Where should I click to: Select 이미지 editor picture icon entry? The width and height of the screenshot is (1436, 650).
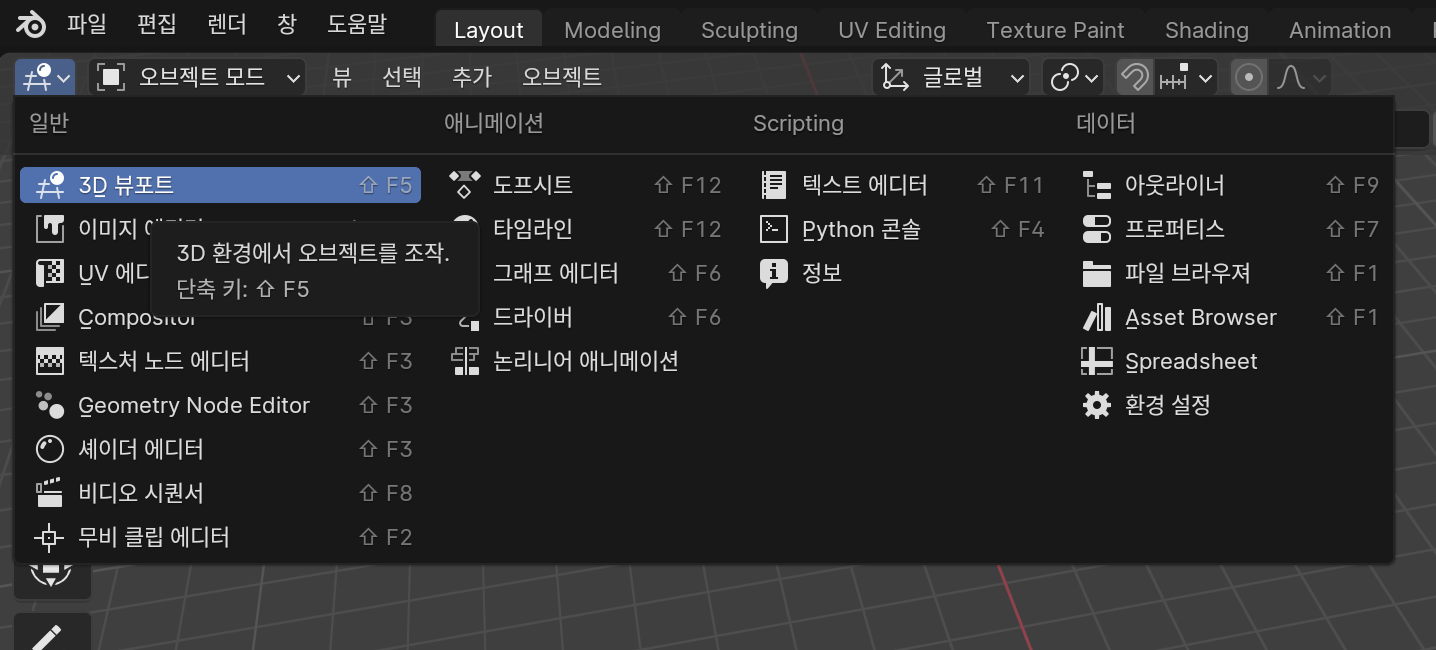(50, 229)
